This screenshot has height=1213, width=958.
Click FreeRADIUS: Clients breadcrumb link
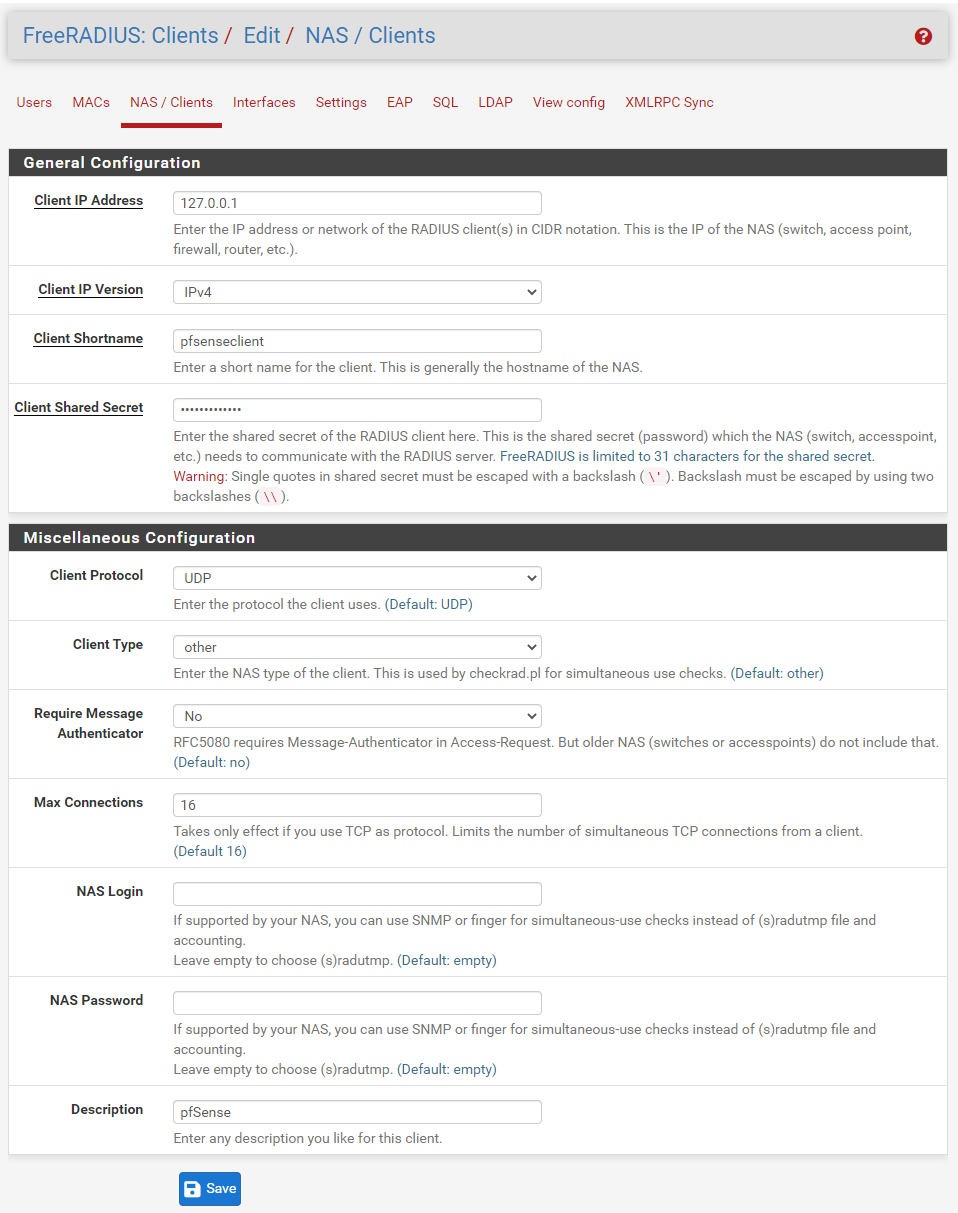point(120,36)
